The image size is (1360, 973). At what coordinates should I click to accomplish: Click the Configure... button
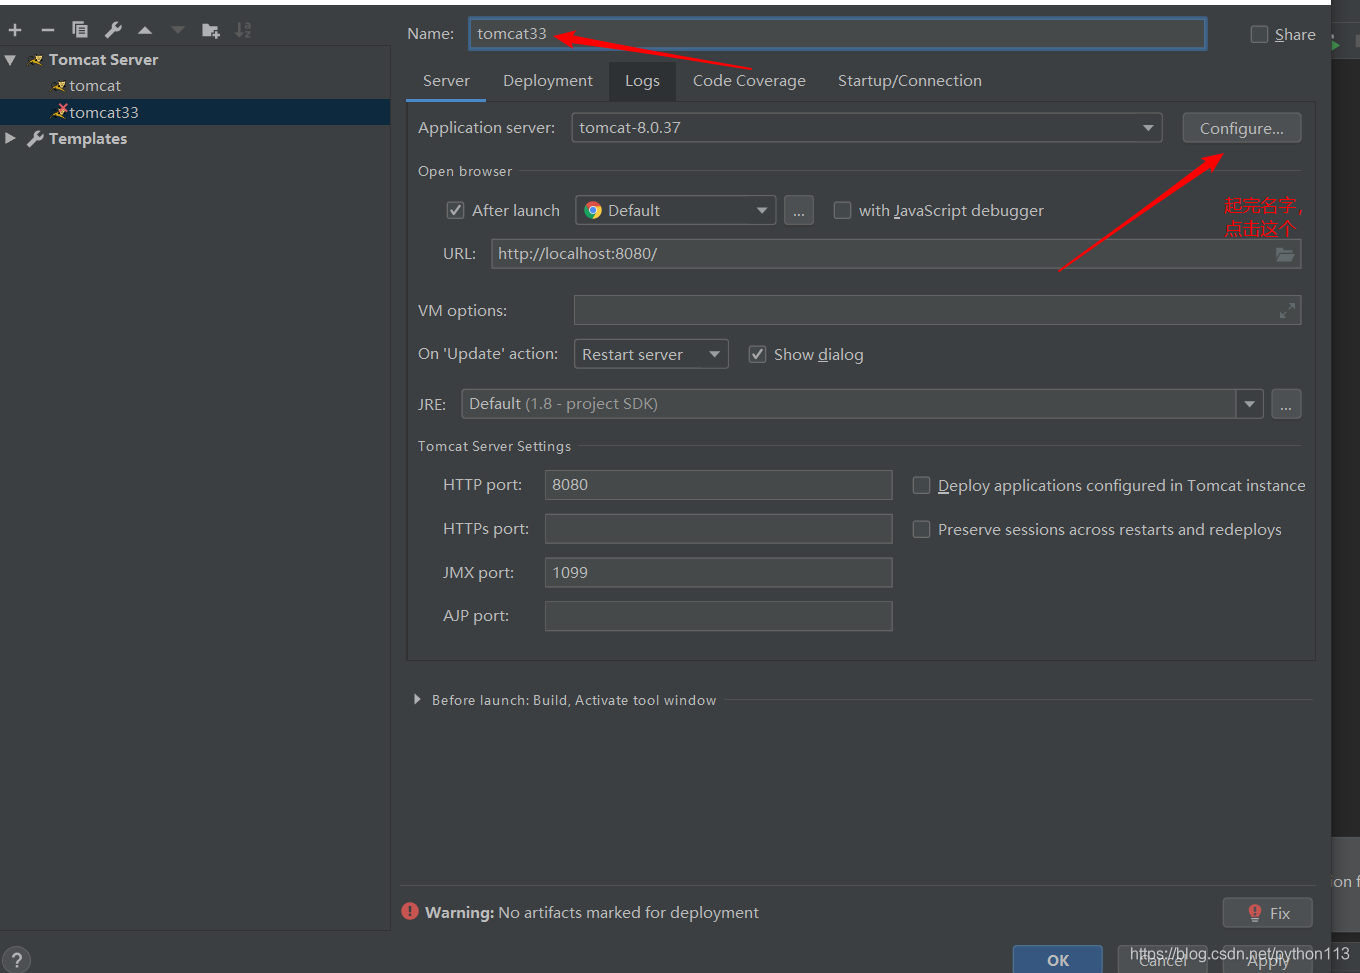pos(1241,128)
